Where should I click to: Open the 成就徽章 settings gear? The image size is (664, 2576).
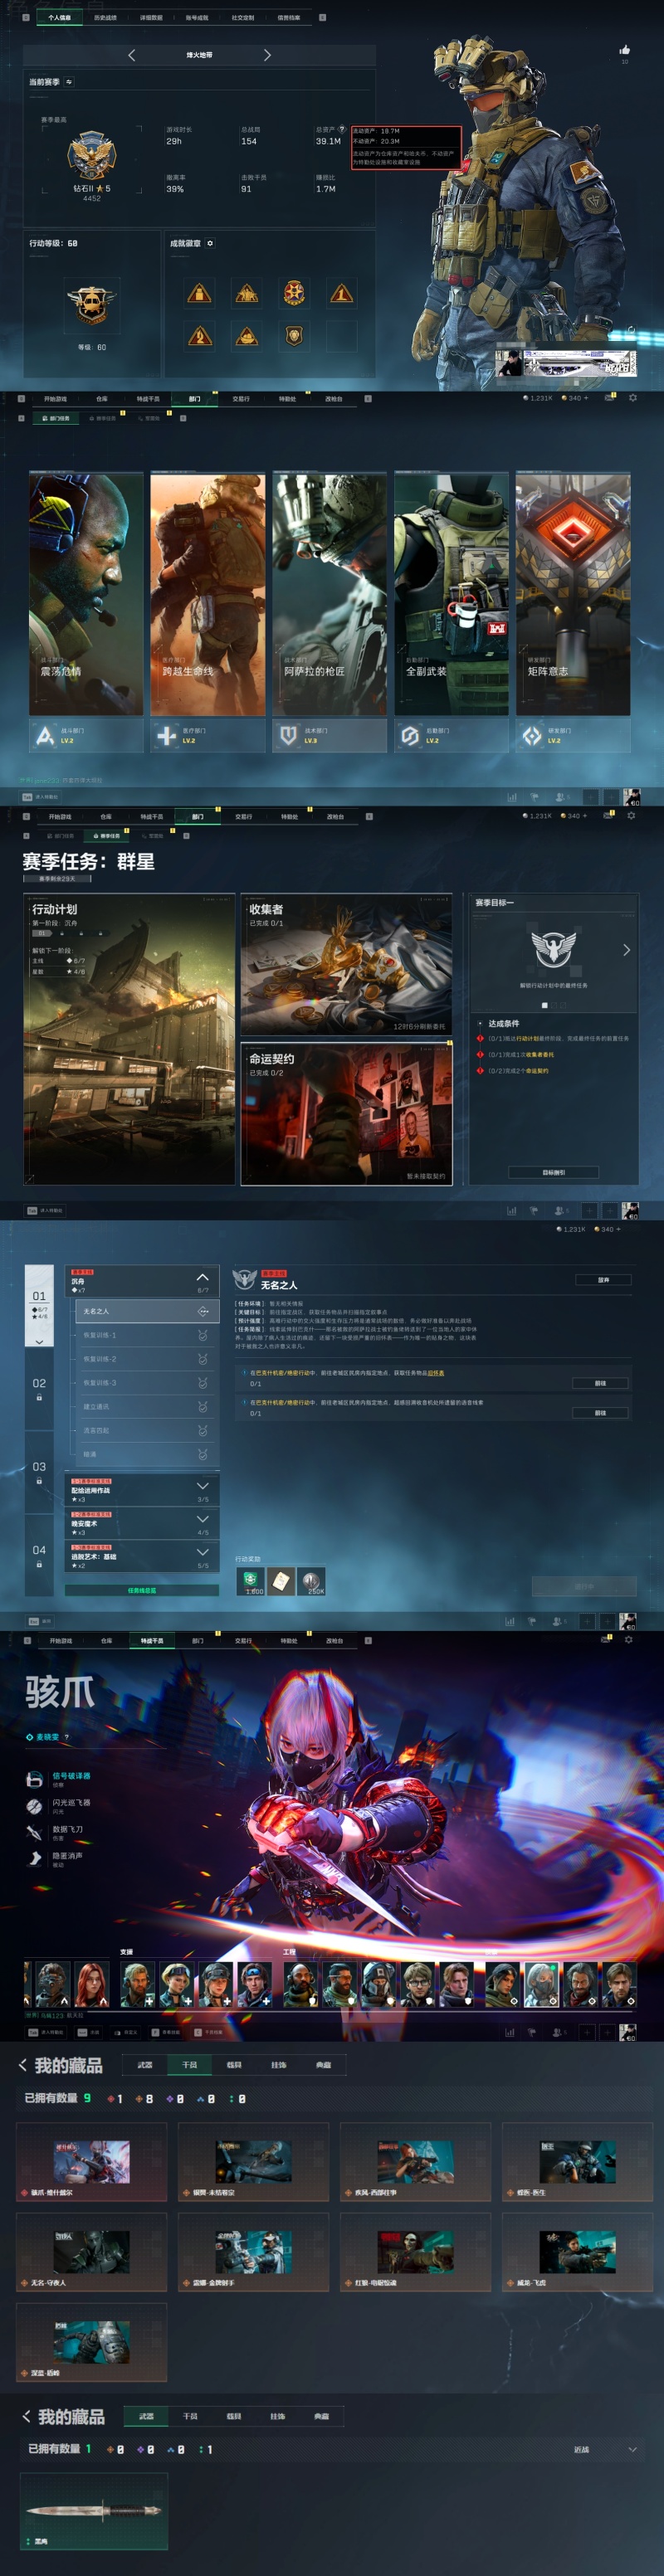click(210, 243)
